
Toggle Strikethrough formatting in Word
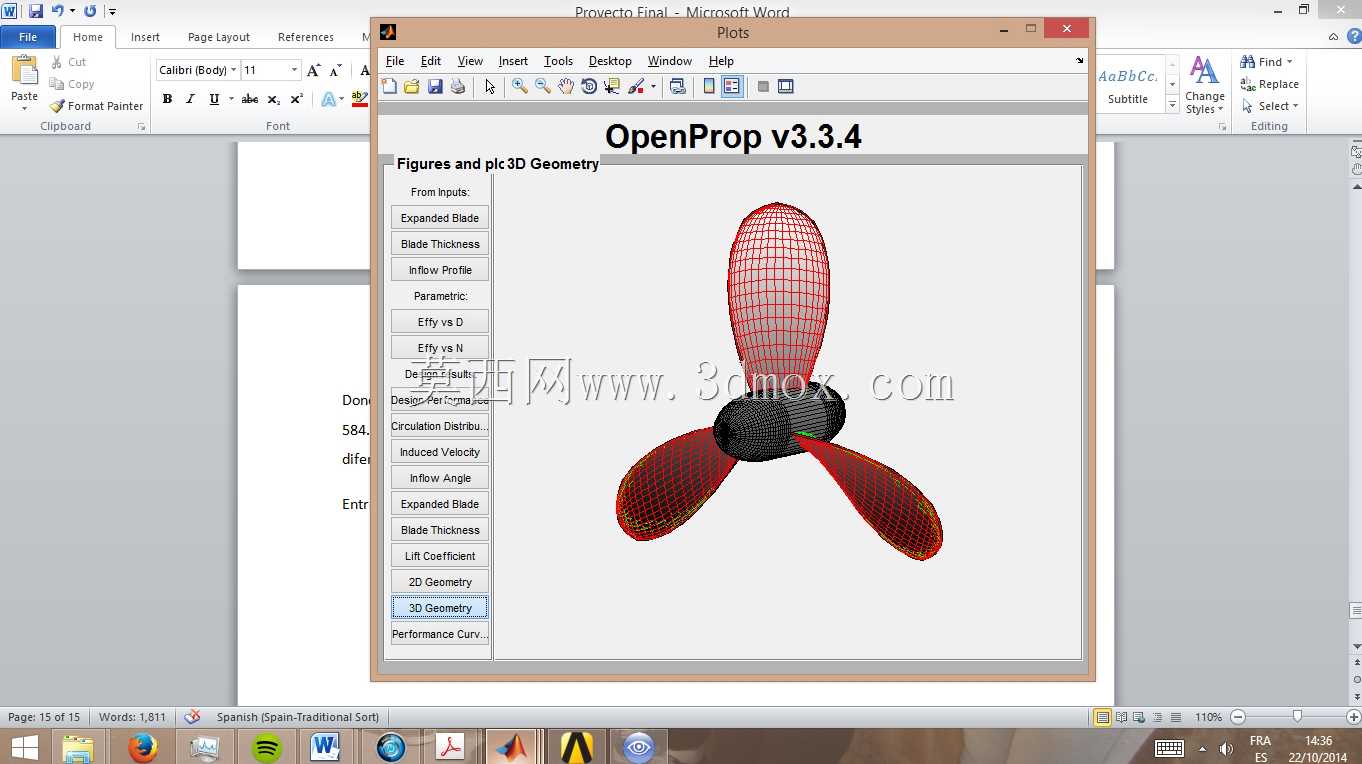(250, 99)
